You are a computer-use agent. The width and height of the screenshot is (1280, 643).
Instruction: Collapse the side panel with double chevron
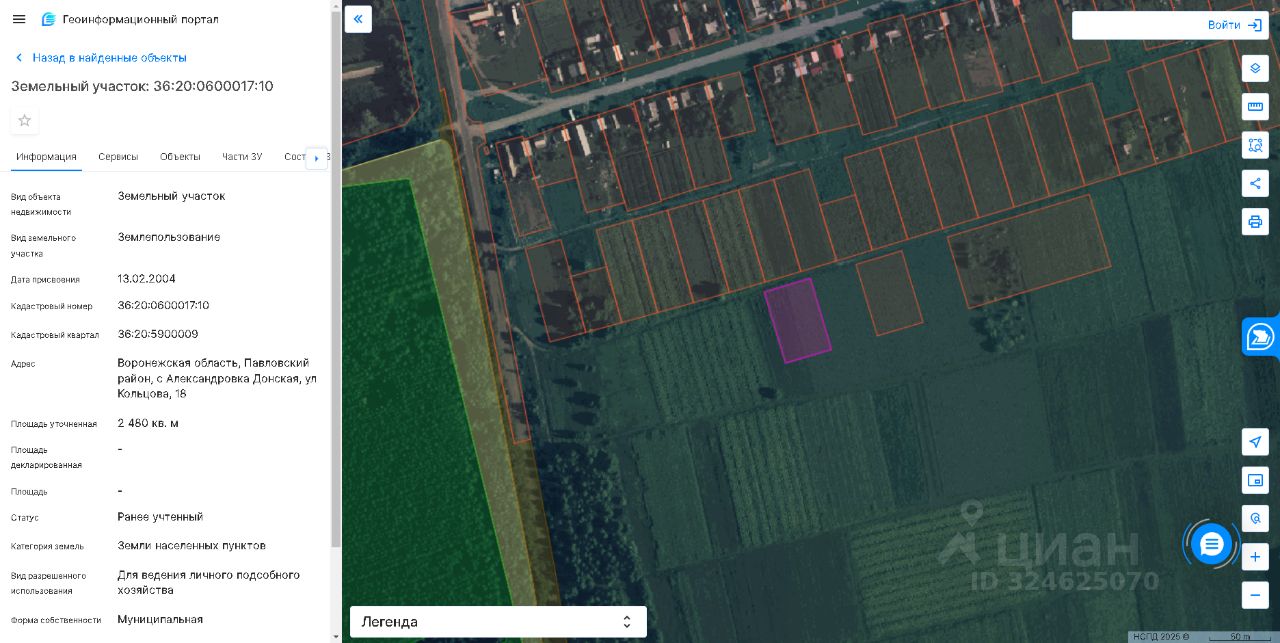[x=358, y=19]
